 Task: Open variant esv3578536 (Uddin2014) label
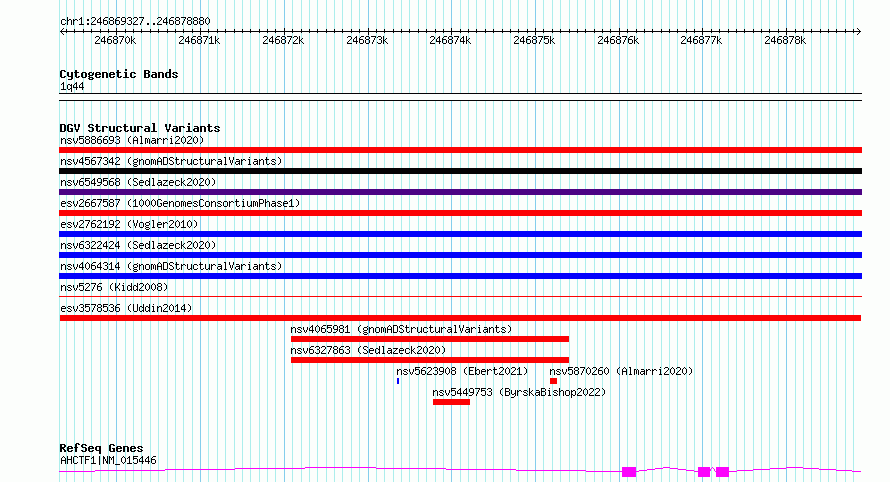tap(126, 308)
